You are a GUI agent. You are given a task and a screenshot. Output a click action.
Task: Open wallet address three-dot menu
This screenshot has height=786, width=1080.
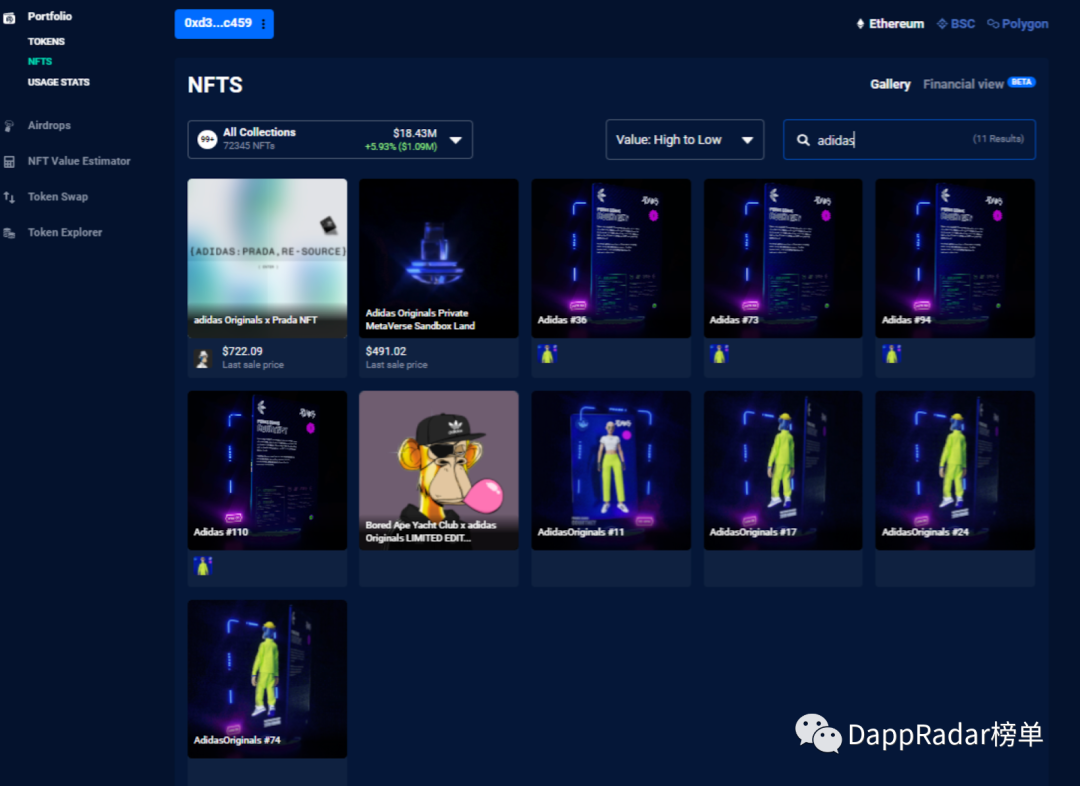click(x=264, y=24)
